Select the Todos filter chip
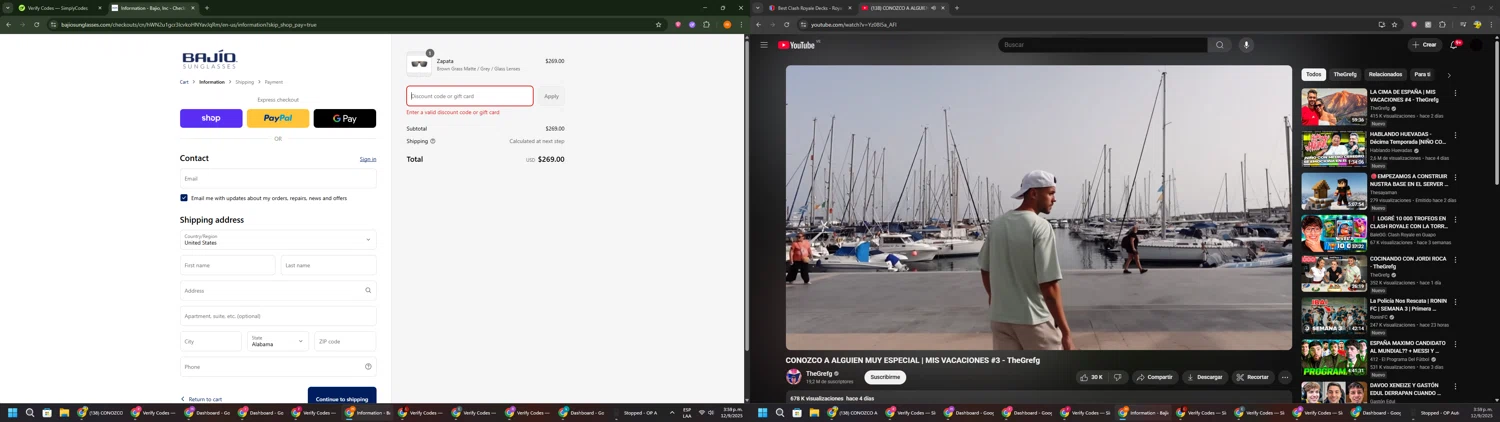This screenshot has height=422, width=1500. (x=1314, y=74)
